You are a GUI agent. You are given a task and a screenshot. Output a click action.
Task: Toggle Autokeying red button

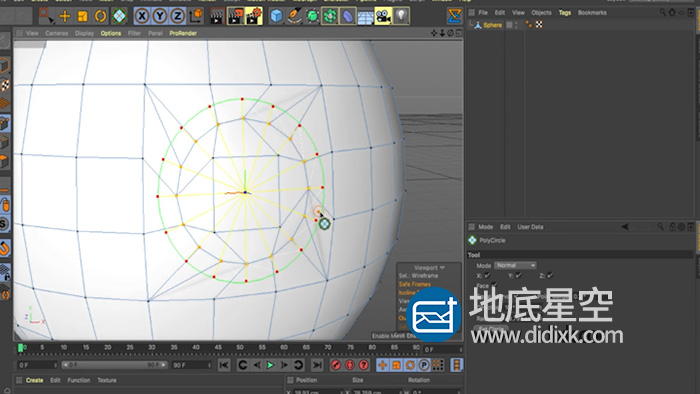[x=350, y=365]
